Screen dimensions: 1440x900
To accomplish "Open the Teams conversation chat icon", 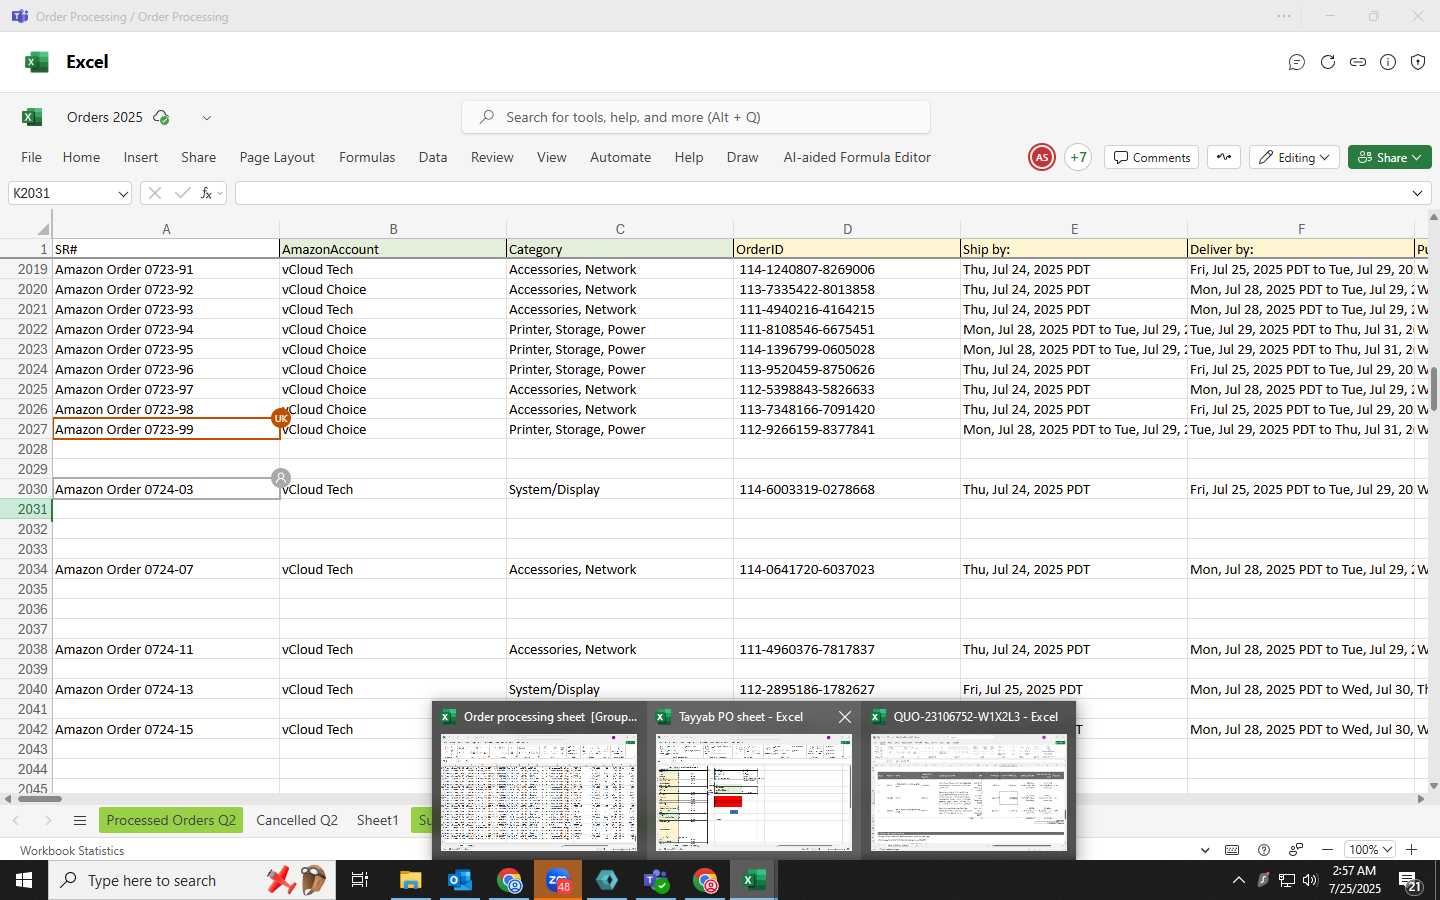I will click(x=1297, y=62).
